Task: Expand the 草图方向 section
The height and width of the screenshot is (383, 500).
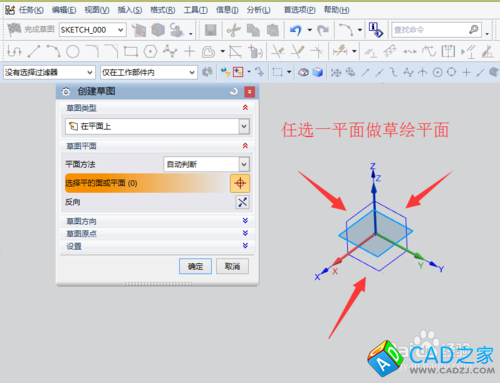Action: pos(245,221)
